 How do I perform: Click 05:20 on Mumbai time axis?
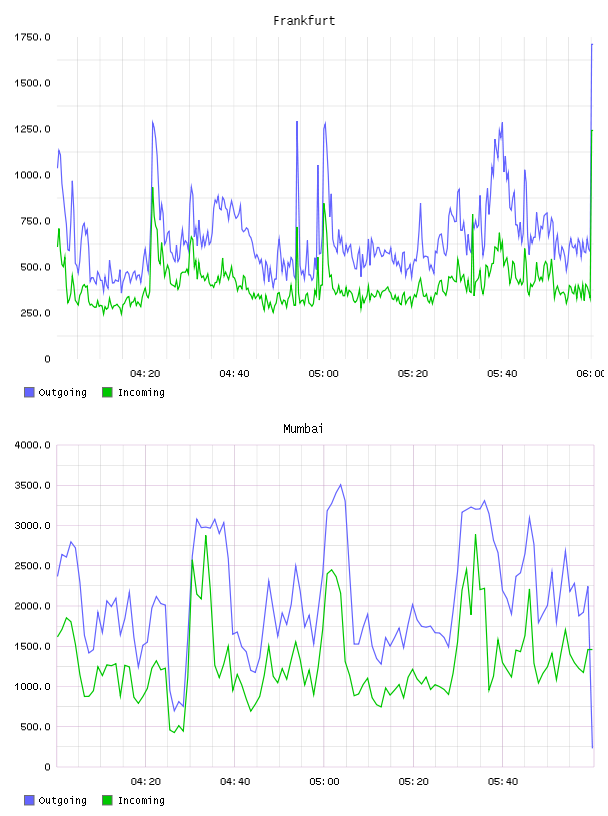[413, 782]
